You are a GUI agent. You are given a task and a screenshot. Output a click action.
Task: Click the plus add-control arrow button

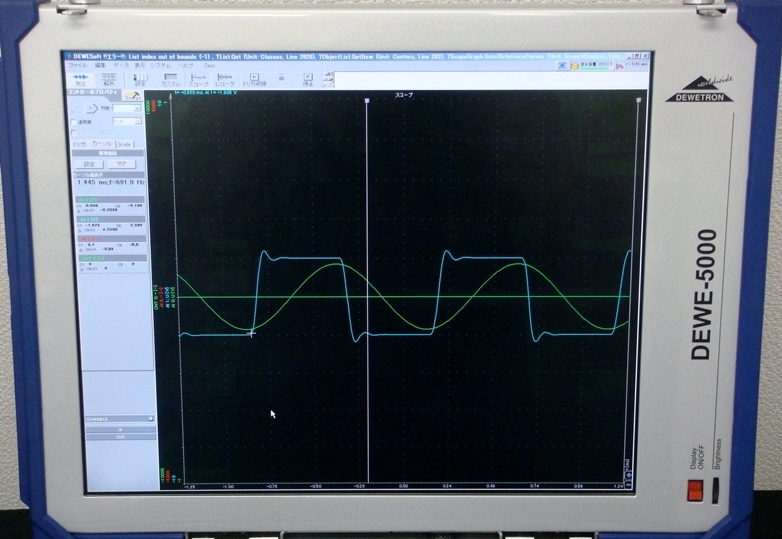click(x=91, y=108)
